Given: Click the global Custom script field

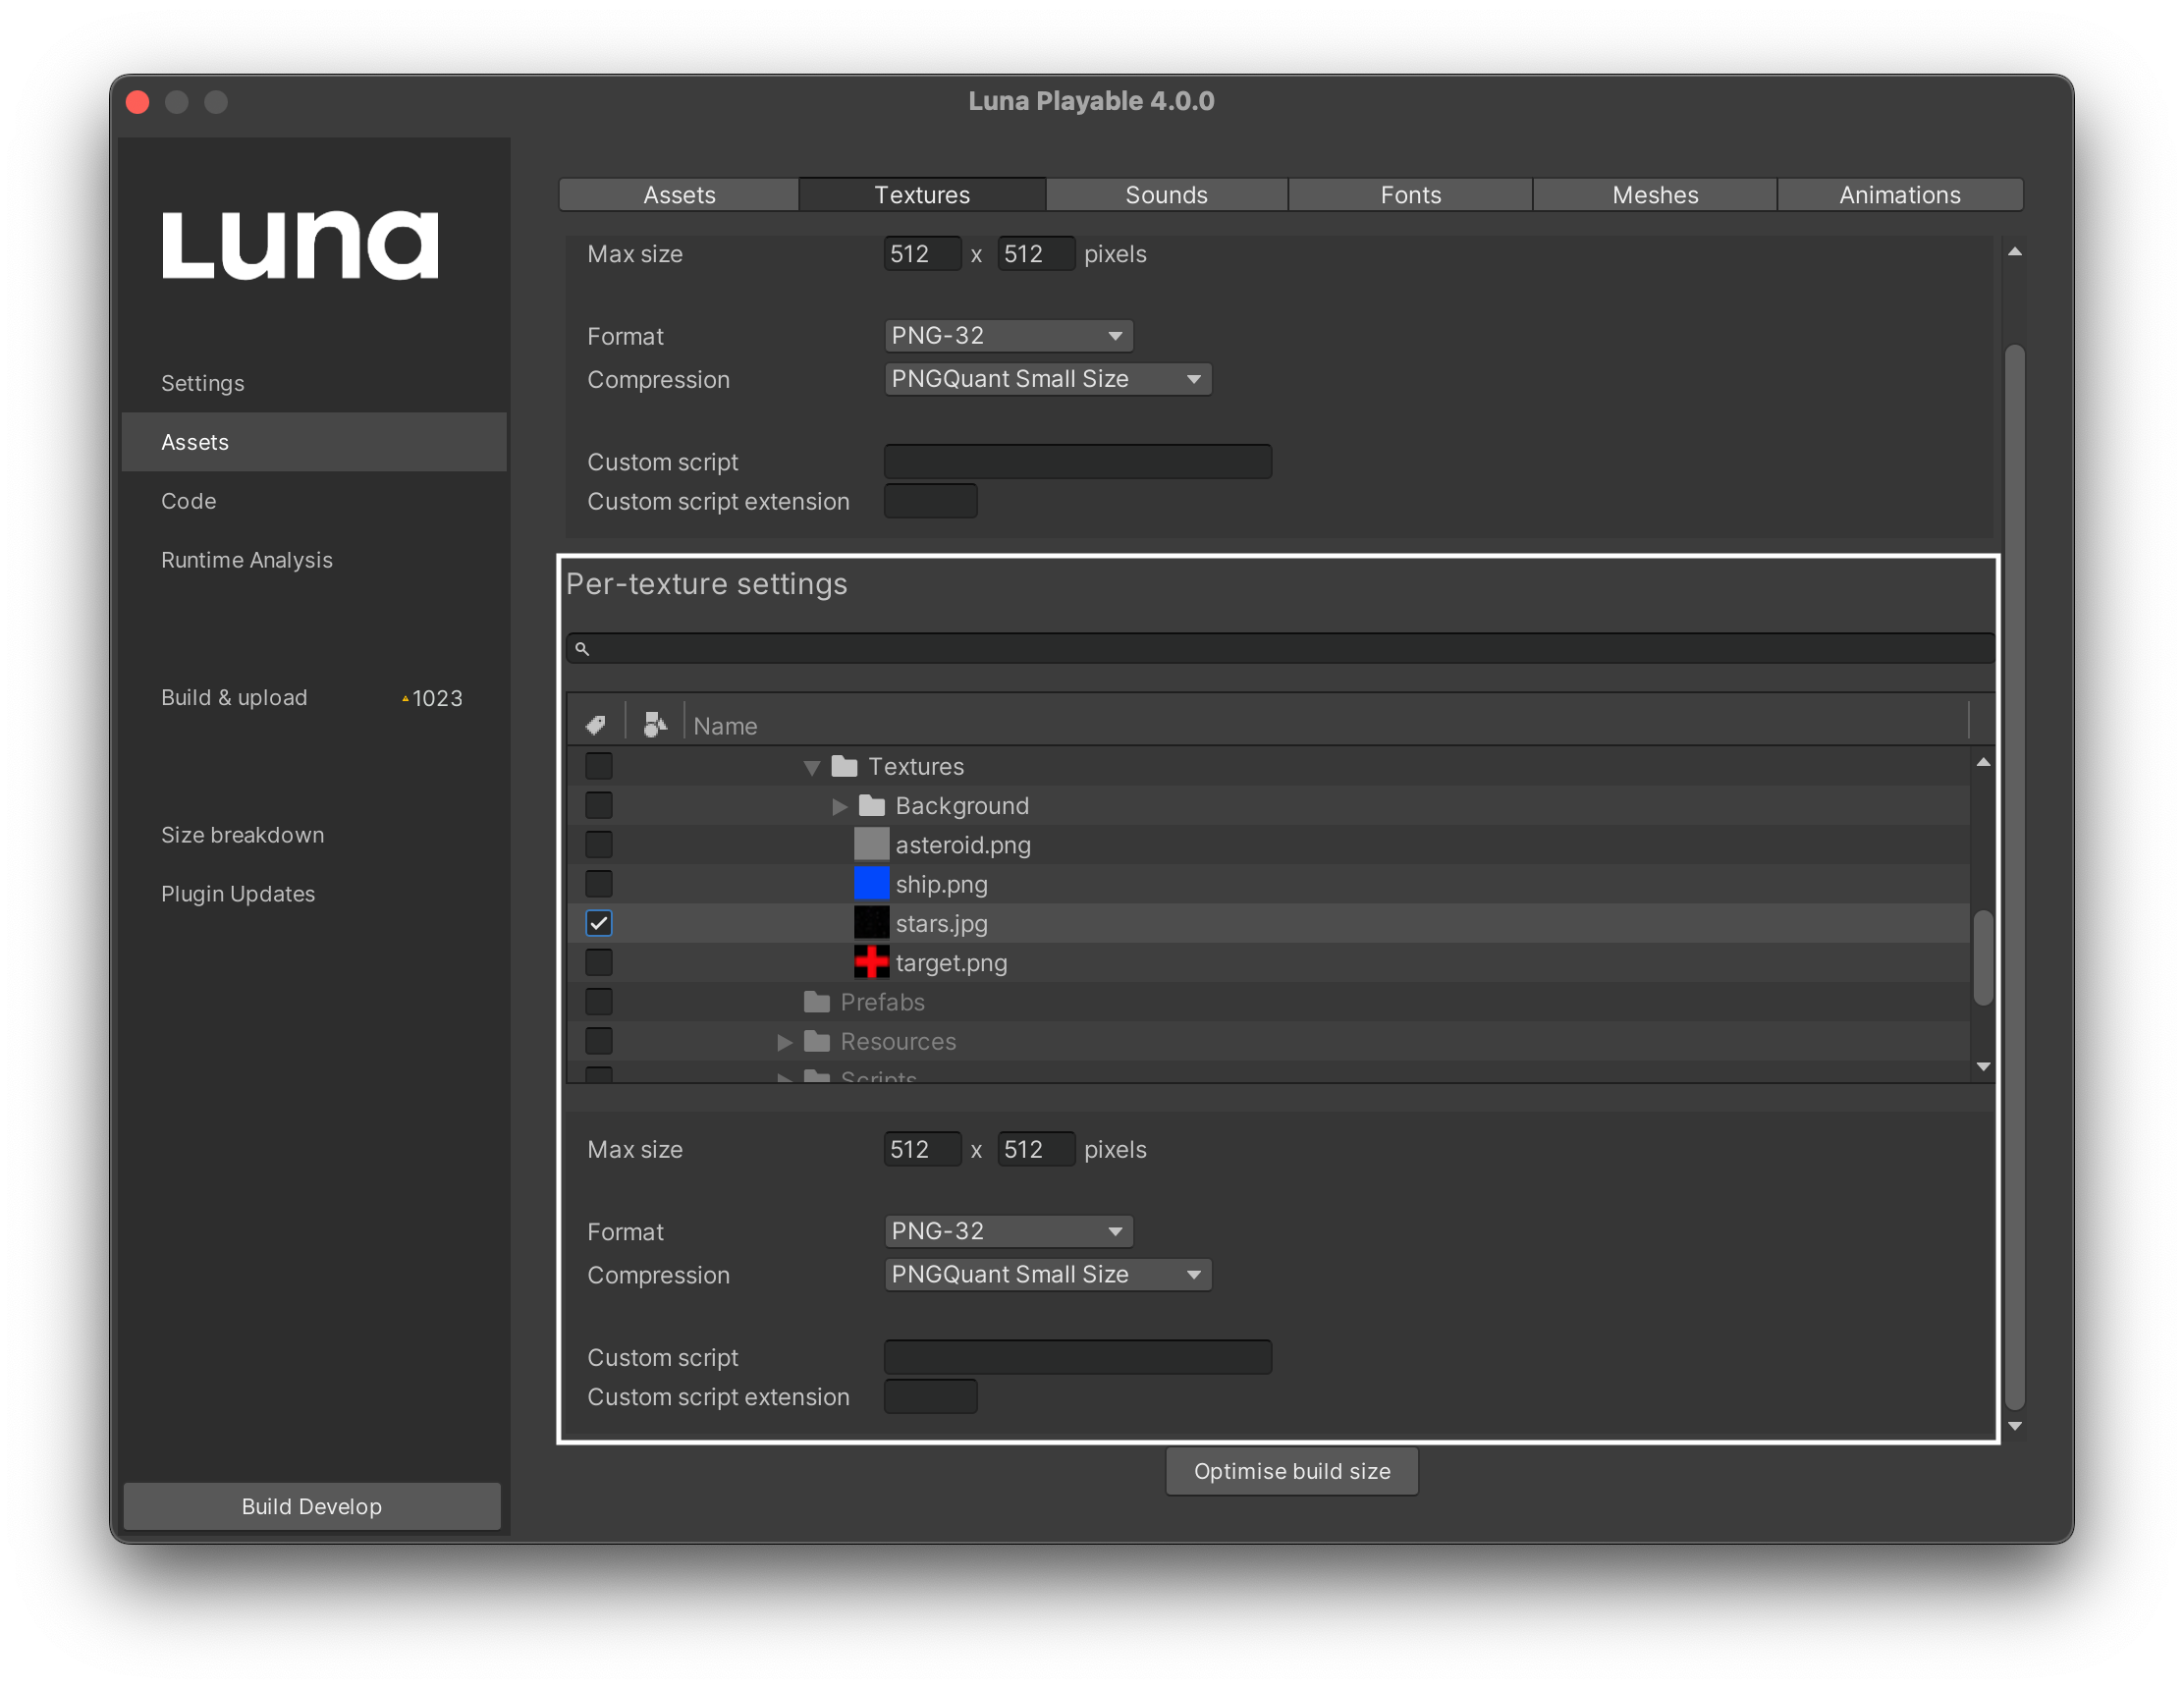Looking at the screenshot, I should coord(1078,462).
